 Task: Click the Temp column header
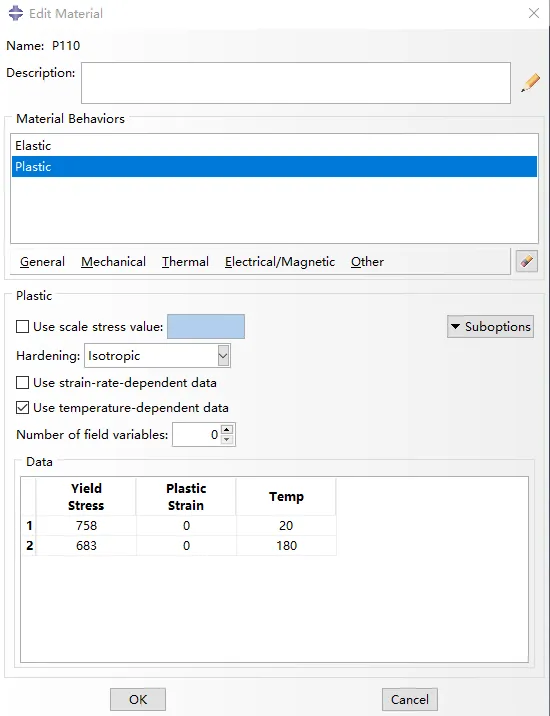(x=286, y=497)
